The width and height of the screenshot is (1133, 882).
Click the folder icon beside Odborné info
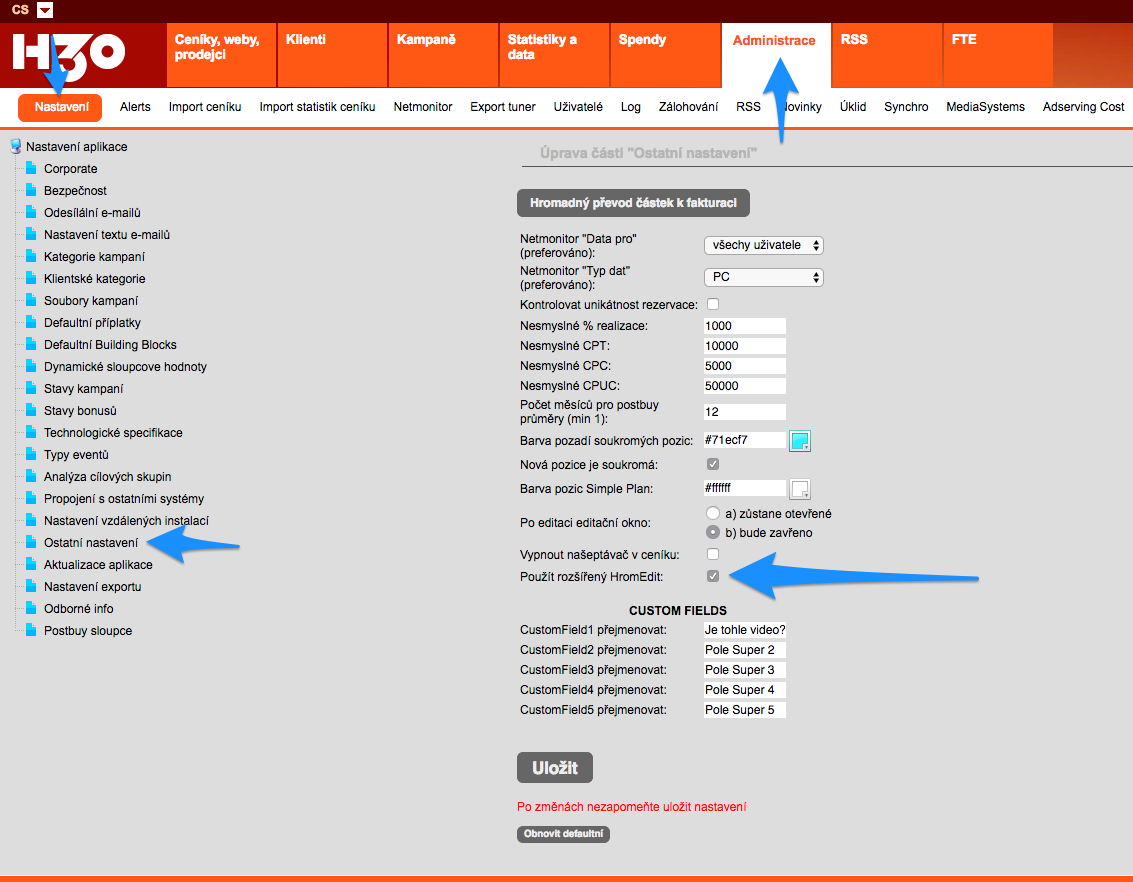pos(31,609)
